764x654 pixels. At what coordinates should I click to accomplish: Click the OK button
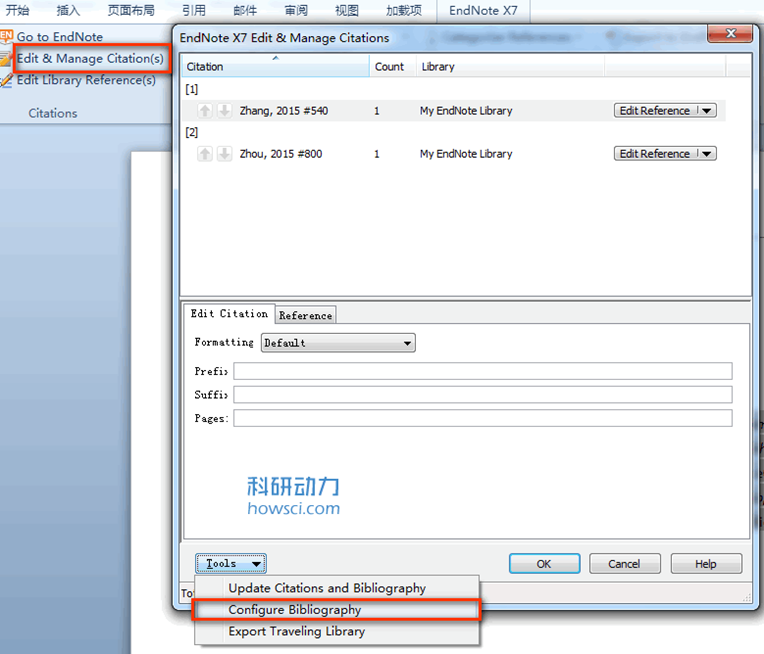point(544,564)
